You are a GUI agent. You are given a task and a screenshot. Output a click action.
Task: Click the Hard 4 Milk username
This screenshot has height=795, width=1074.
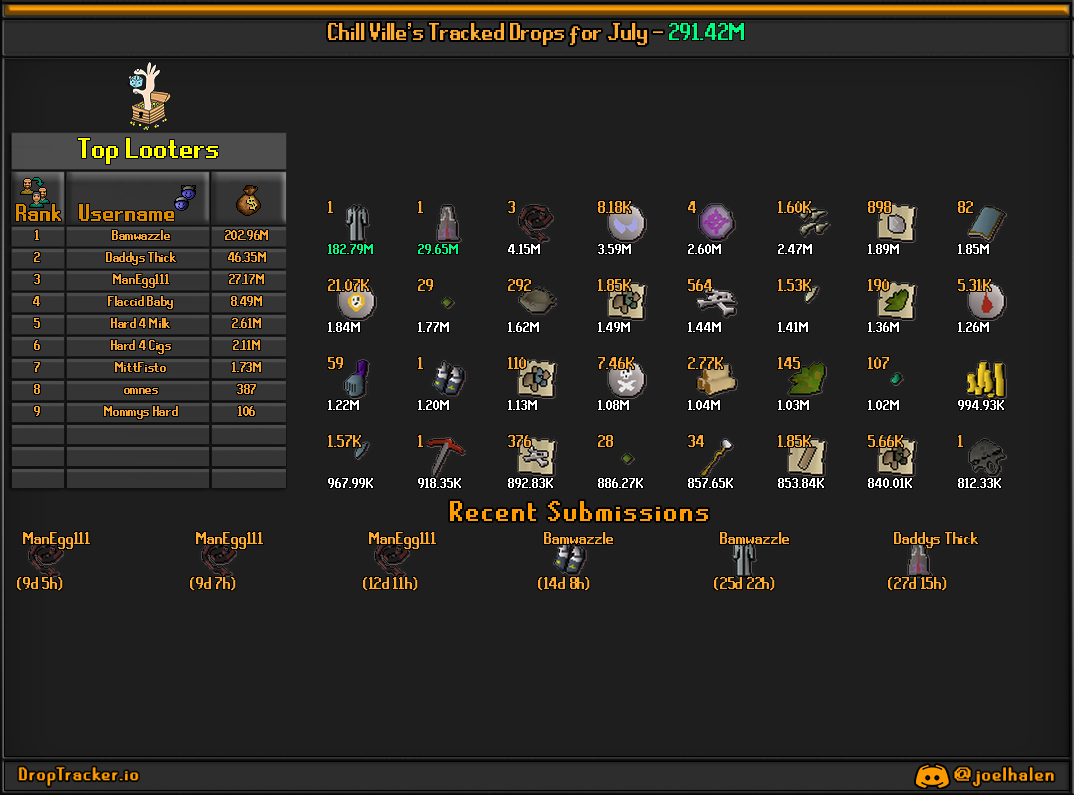click(x=140, y=323)
